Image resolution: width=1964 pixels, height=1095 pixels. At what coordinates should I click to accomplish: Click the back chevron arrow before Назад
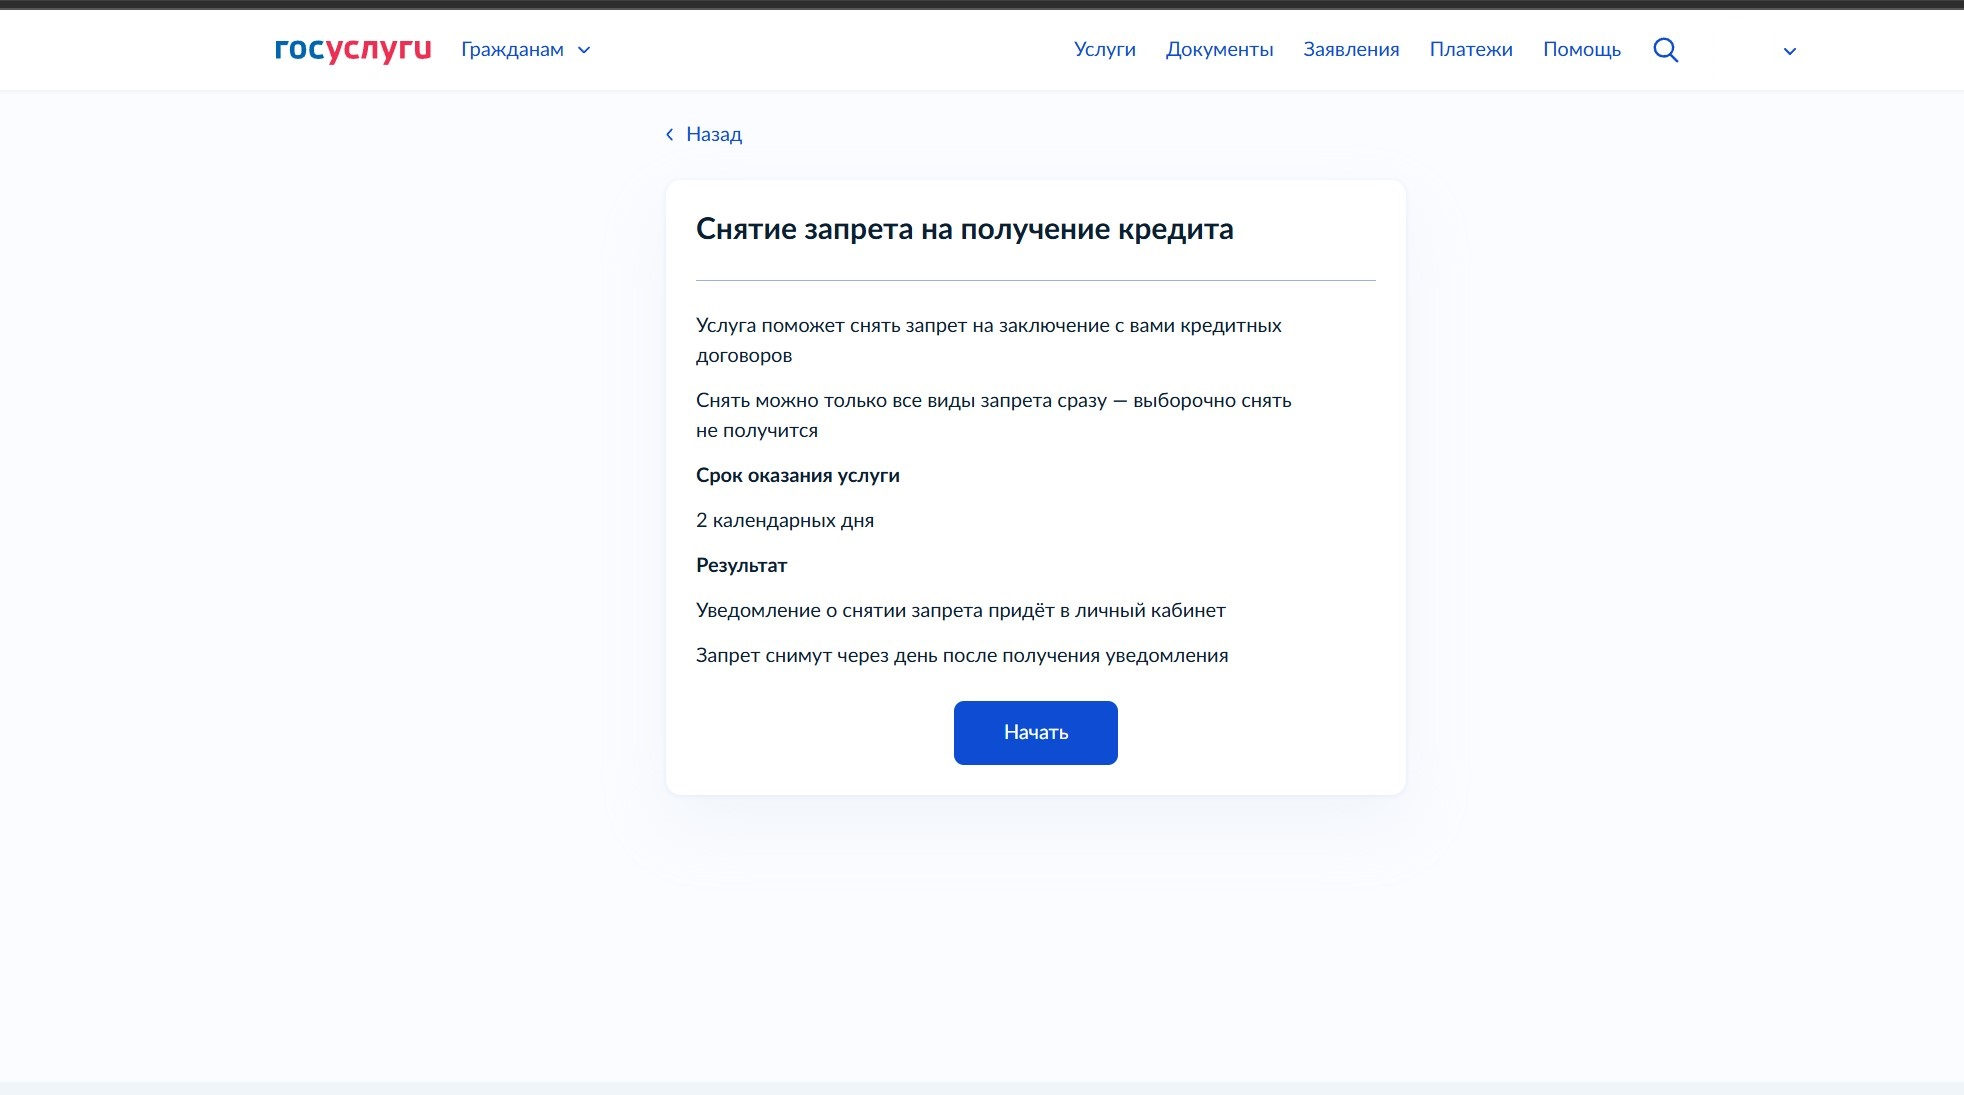(x=669, y=134)
